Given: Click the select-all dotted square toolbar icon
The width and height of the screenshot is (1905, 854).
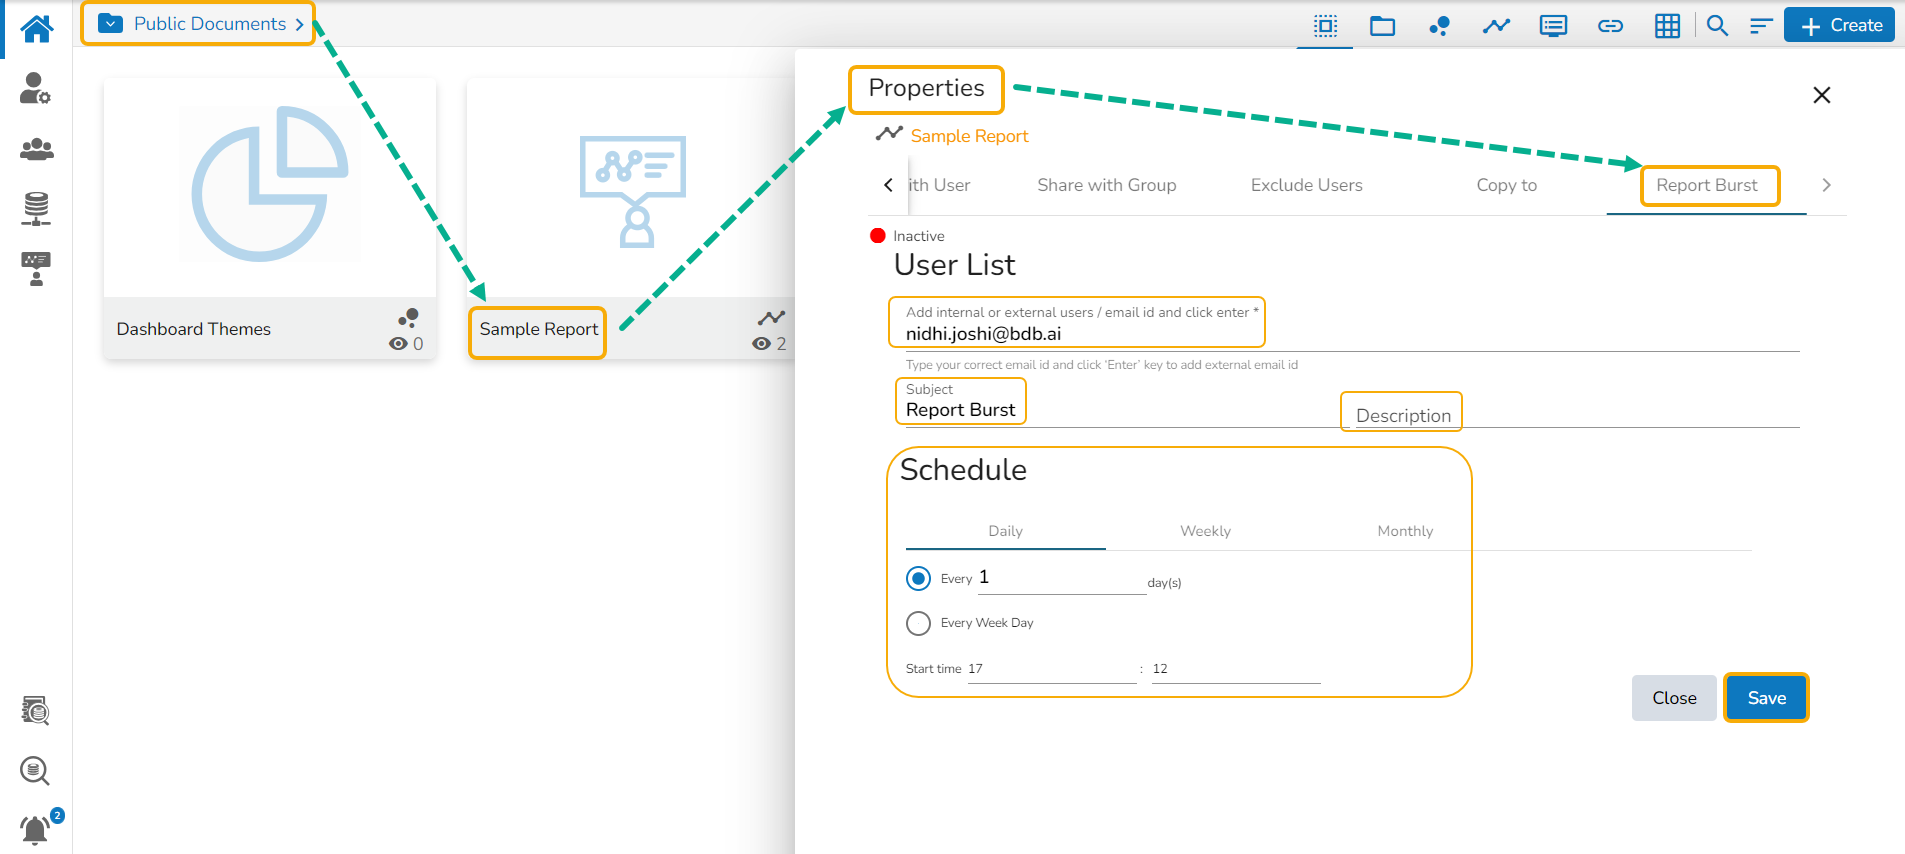Looking at the screenshot, I should pos(1326,26).
